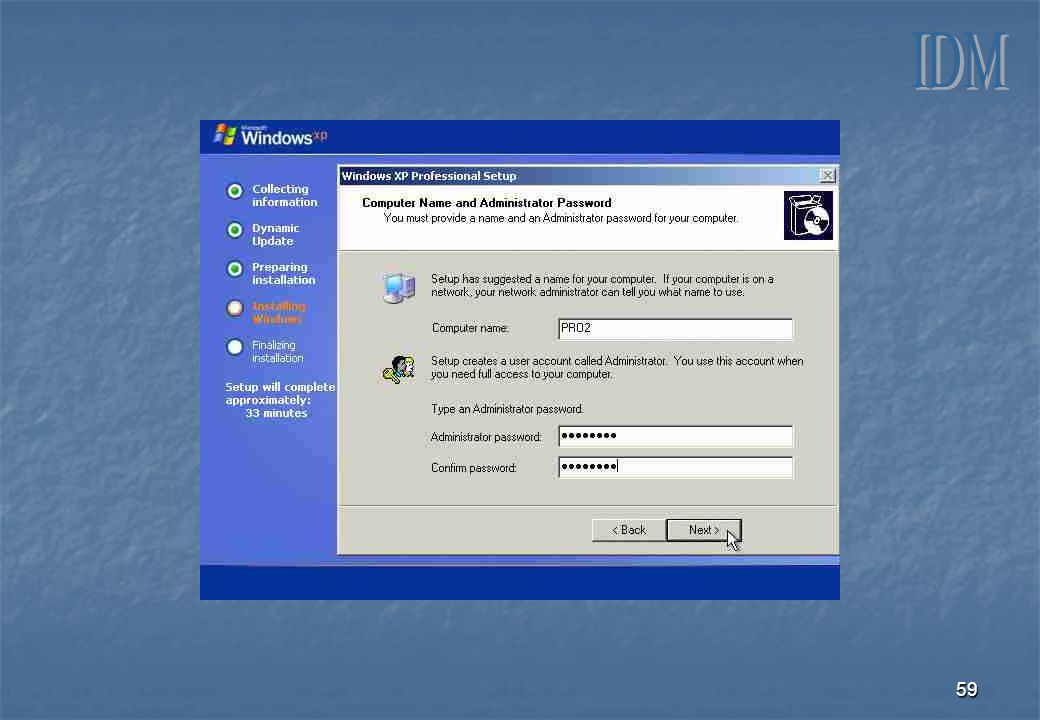This screenshot has width=1040, height=720.
Task: Click the 'Confirm password:' label
Action: (x=474, y=468)
